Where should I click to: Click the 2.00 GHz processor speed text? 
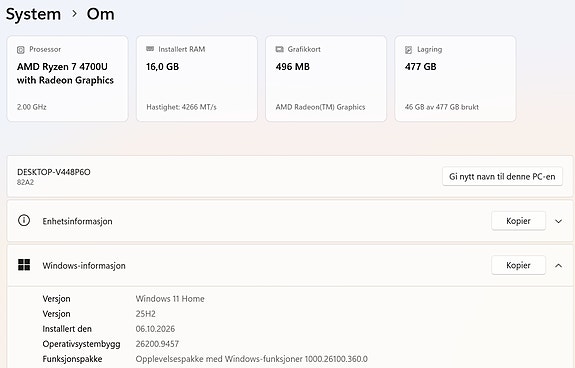[32, 107]
